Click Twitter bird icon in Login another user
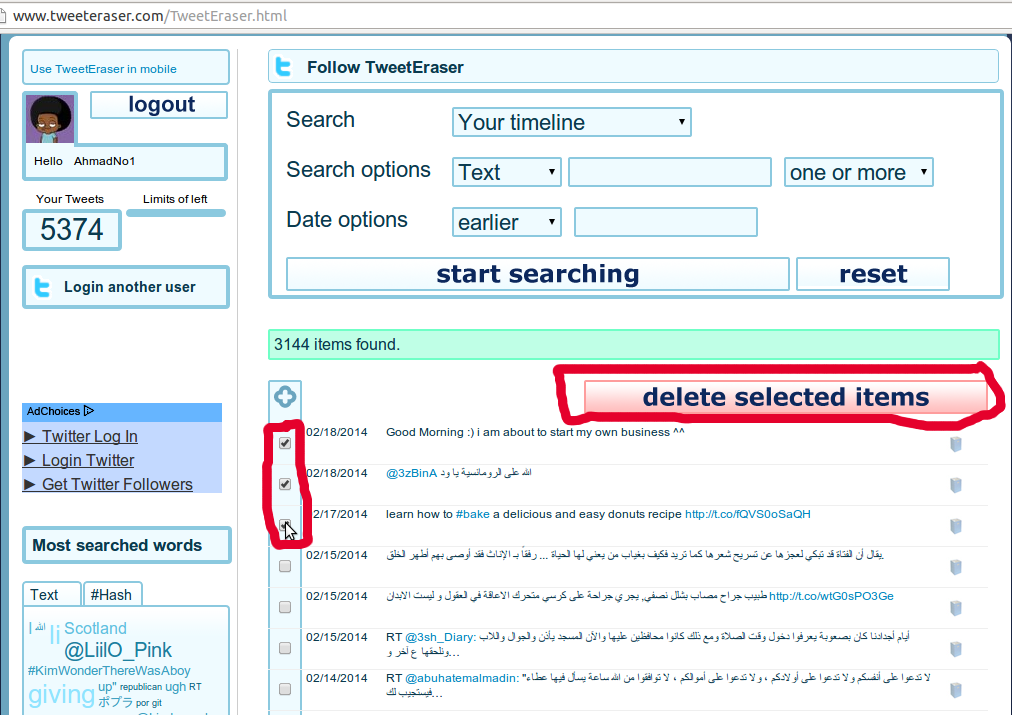Screen dimensions: 1012x715 click(42, 288)
